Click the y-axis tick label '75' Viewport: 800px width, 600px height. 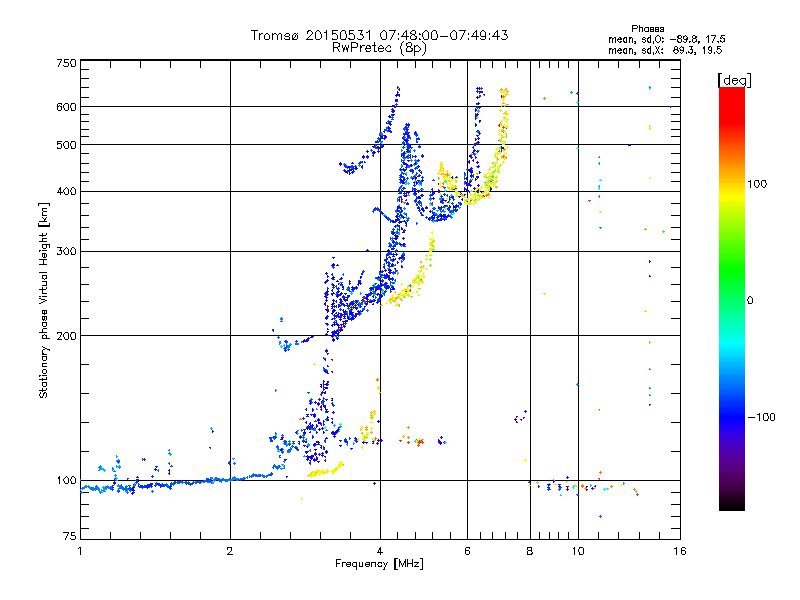(x=70, y=536)
